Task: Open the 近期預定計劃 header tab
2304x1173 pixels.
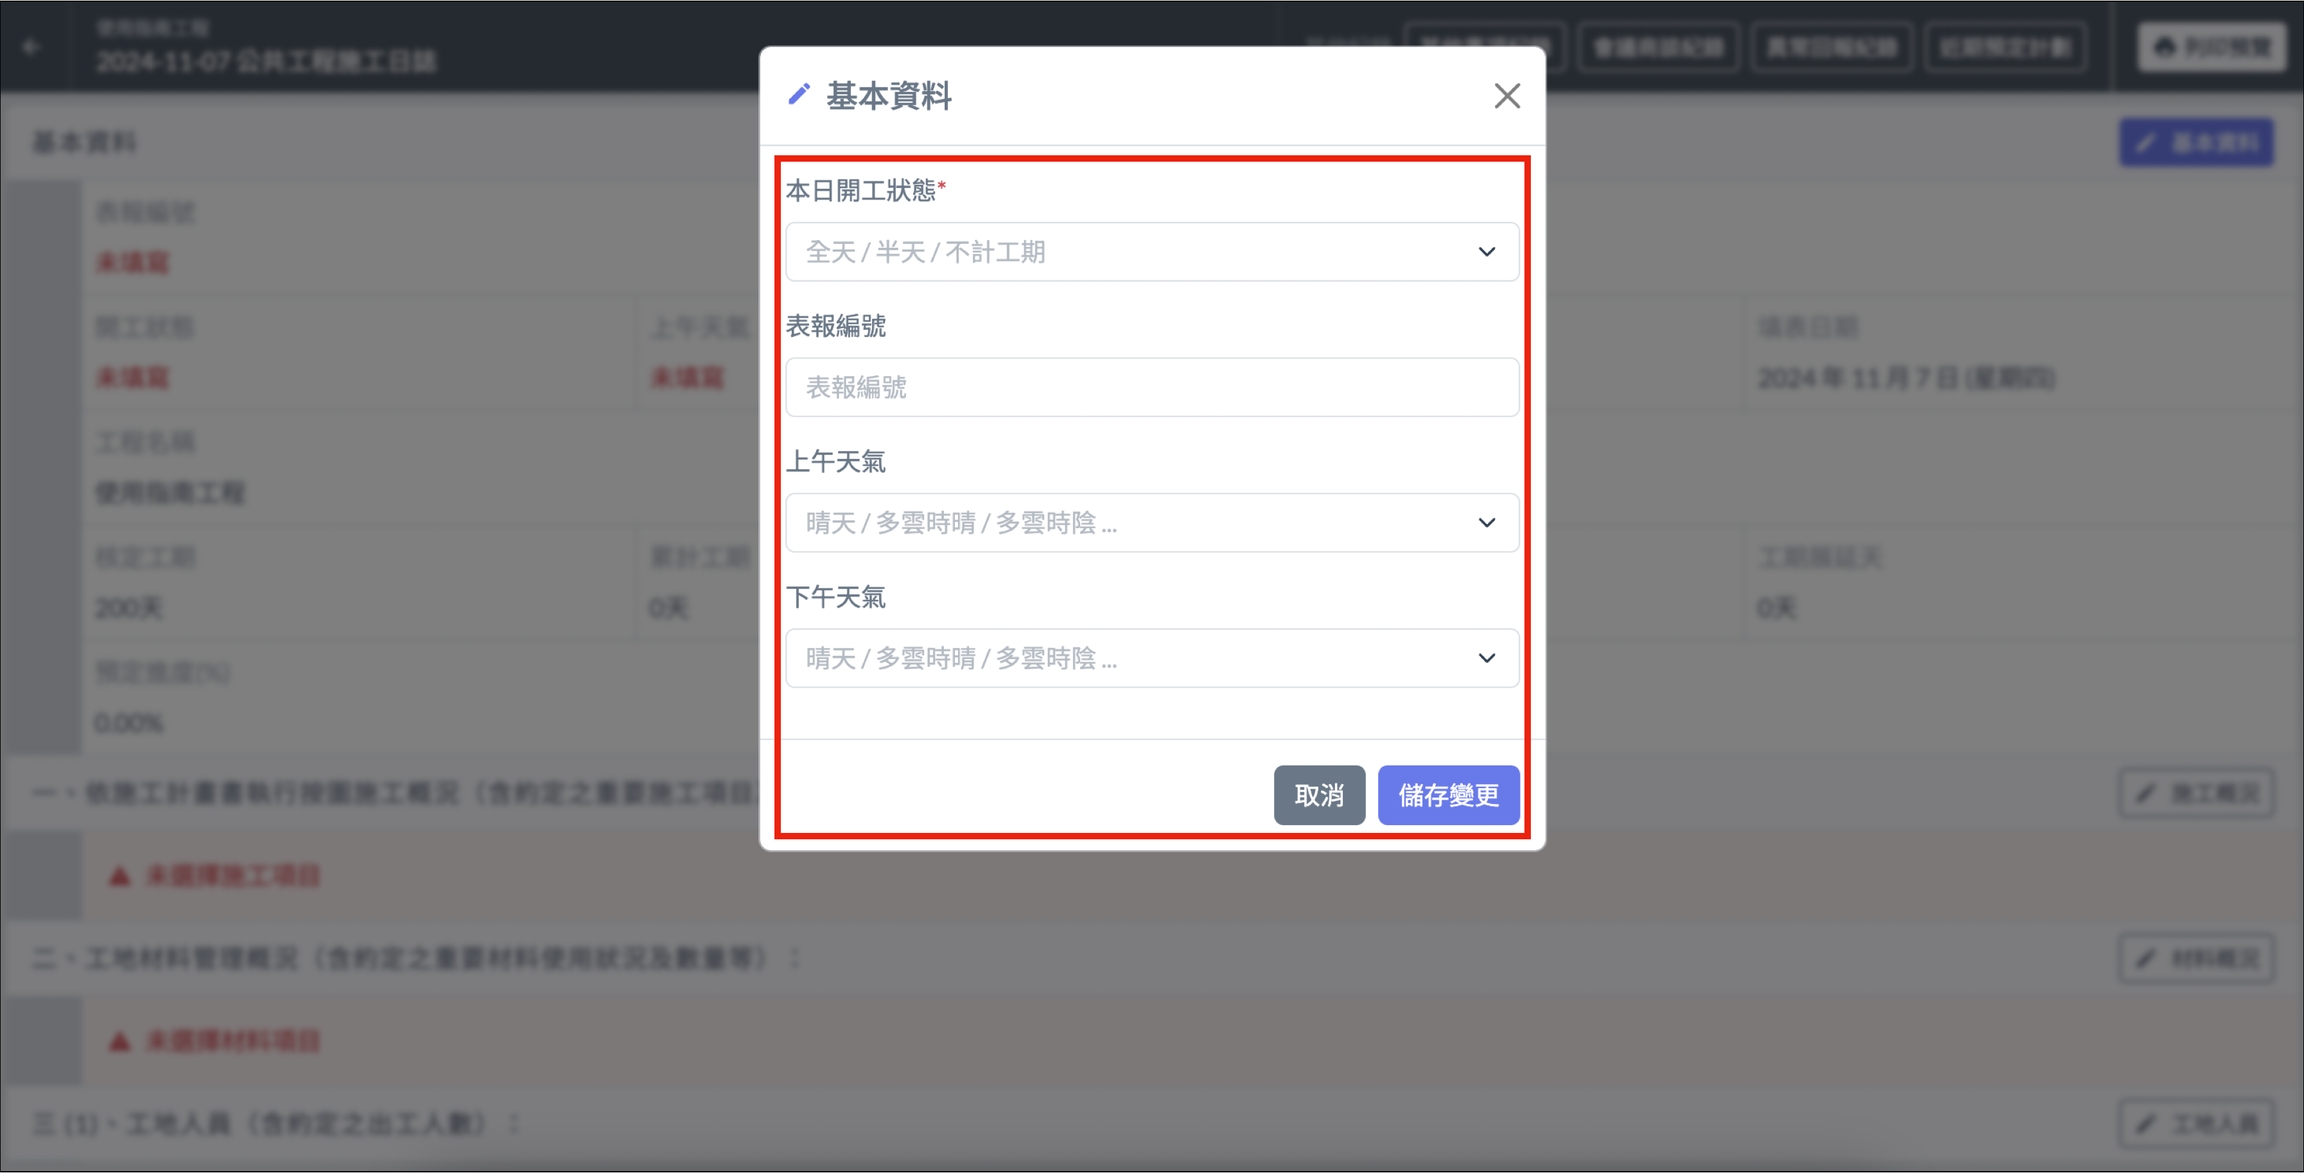Action: pos(2005,47)
